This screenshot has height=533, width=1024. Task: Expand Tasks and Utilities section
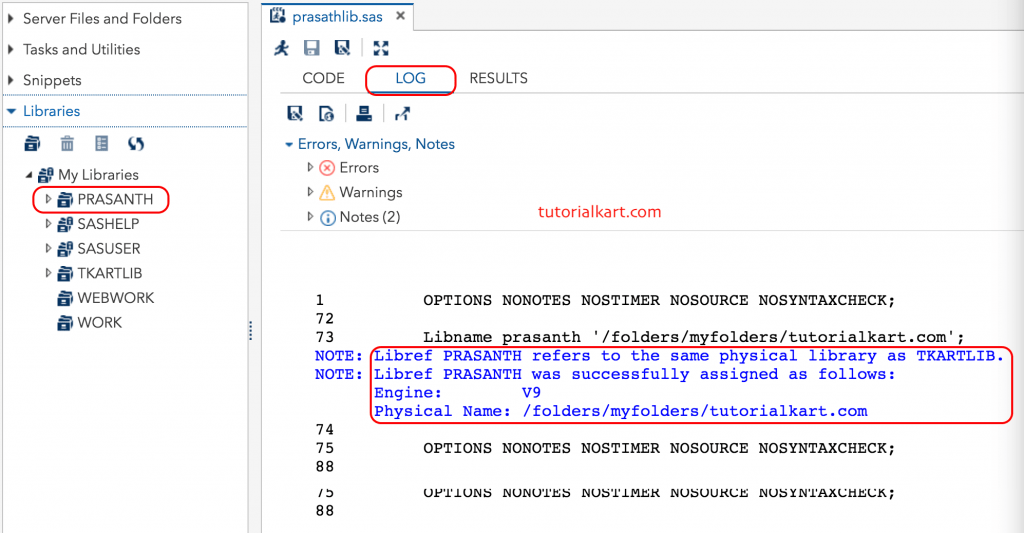[x=10, y=49]
